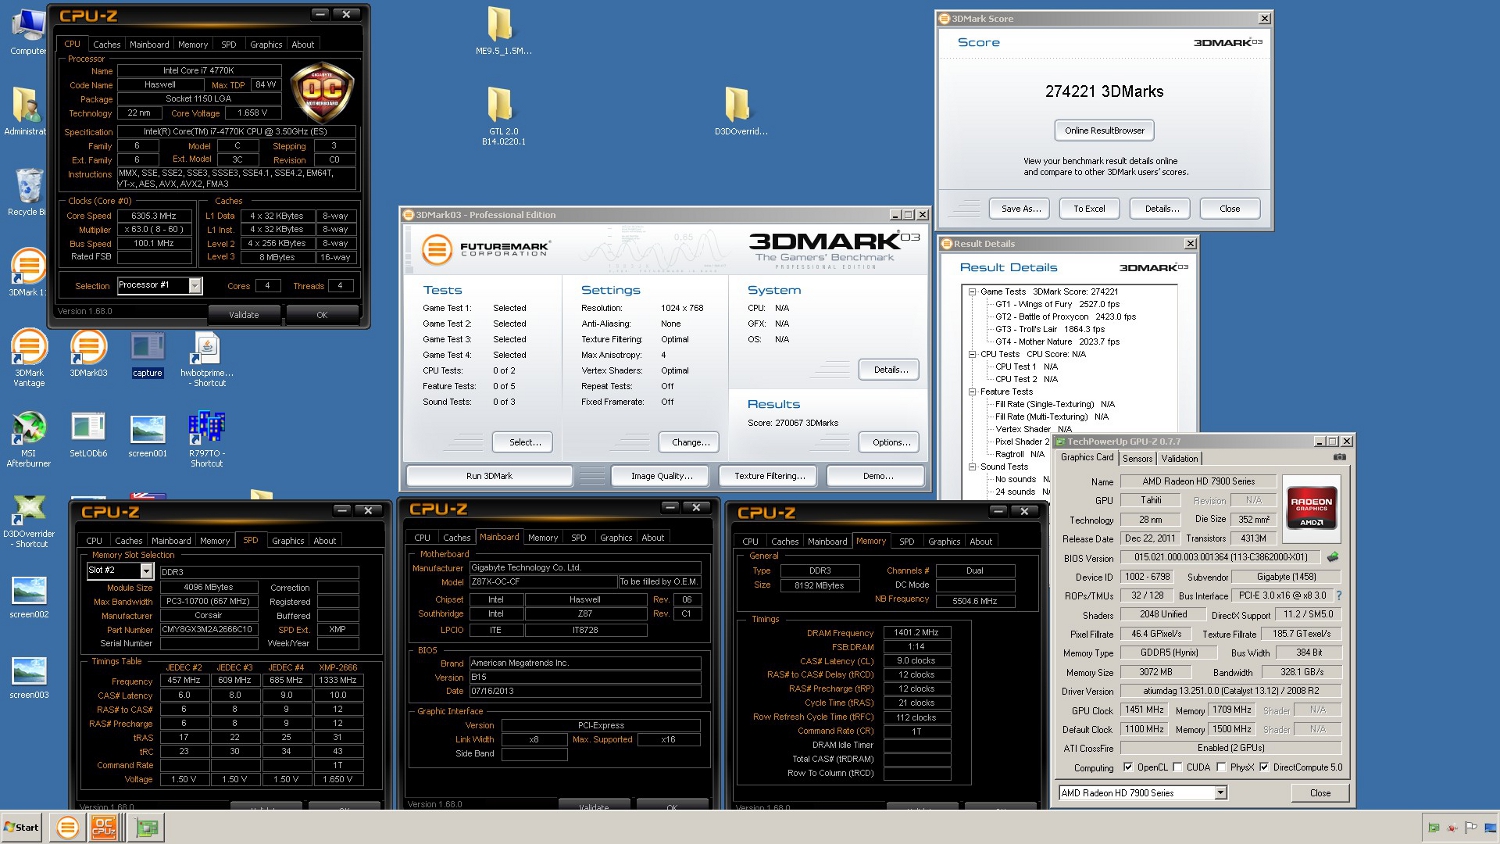Click the To Excel button
This screenshot has height=844, width=1500.
(1089, 209)
